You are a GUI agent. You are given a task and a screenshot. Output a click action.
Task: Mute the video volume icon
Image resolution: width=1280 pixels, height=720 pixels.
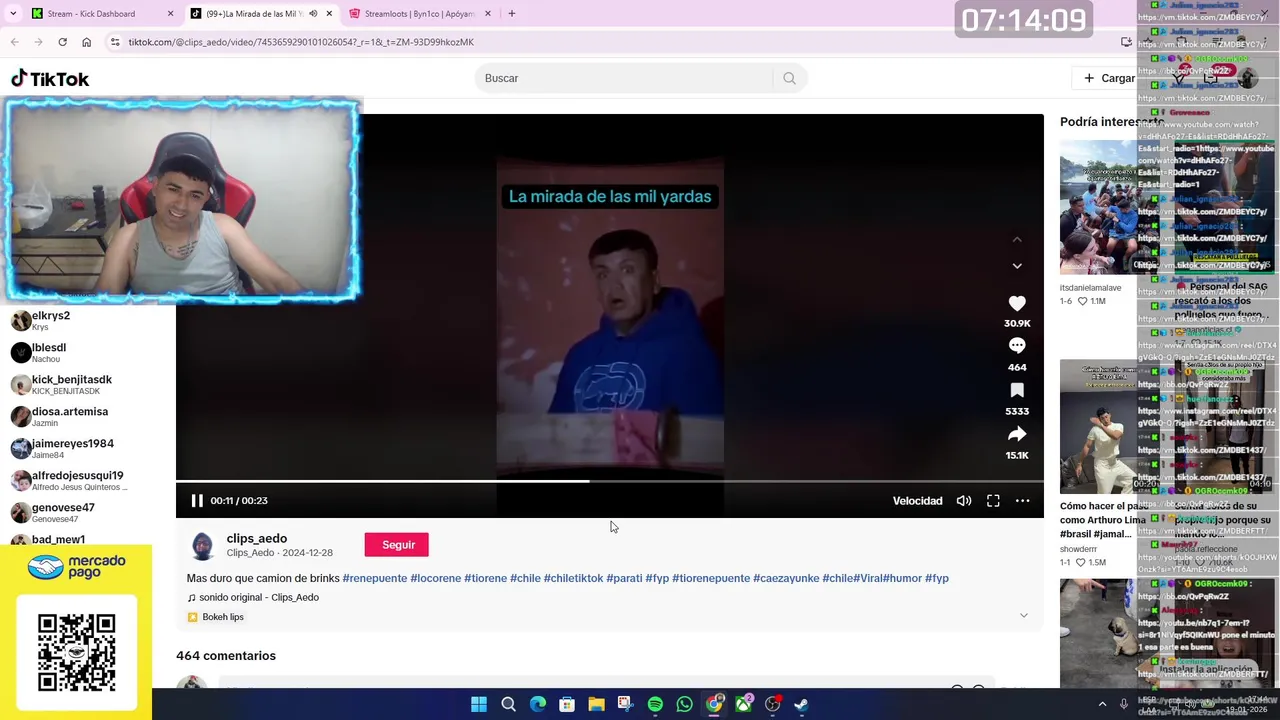964,501
